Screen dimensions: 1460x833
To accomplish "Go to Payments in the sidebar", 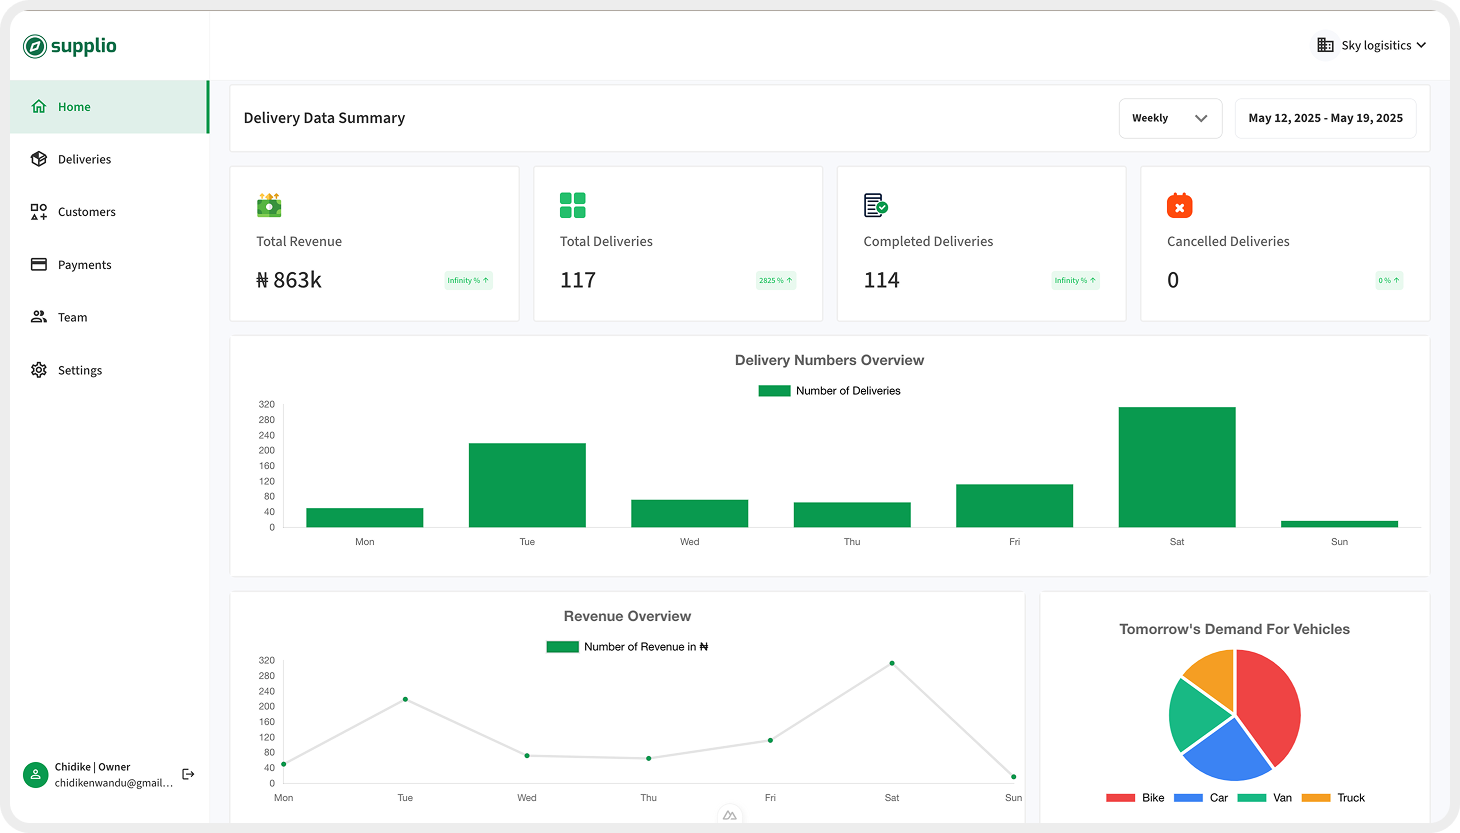I will point(84,265).
